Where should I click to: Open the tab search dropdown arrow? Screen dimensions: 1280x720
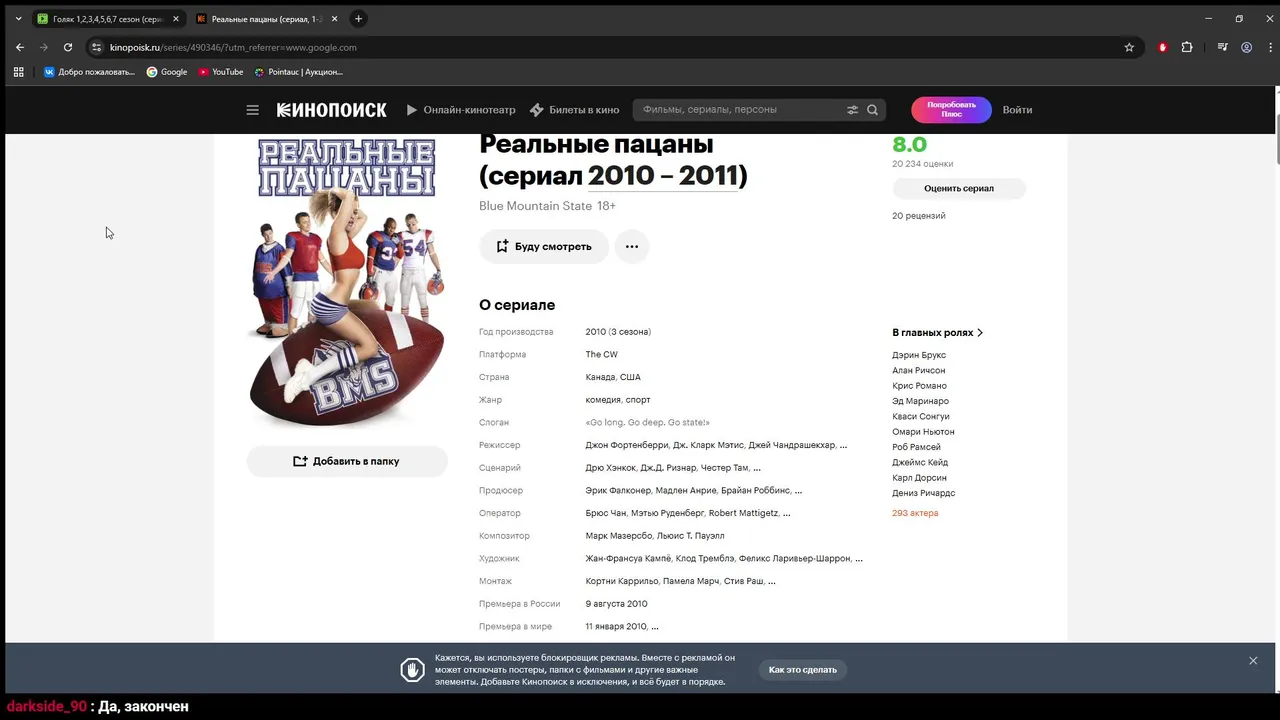pyautogui.click(x=18, y=19)
